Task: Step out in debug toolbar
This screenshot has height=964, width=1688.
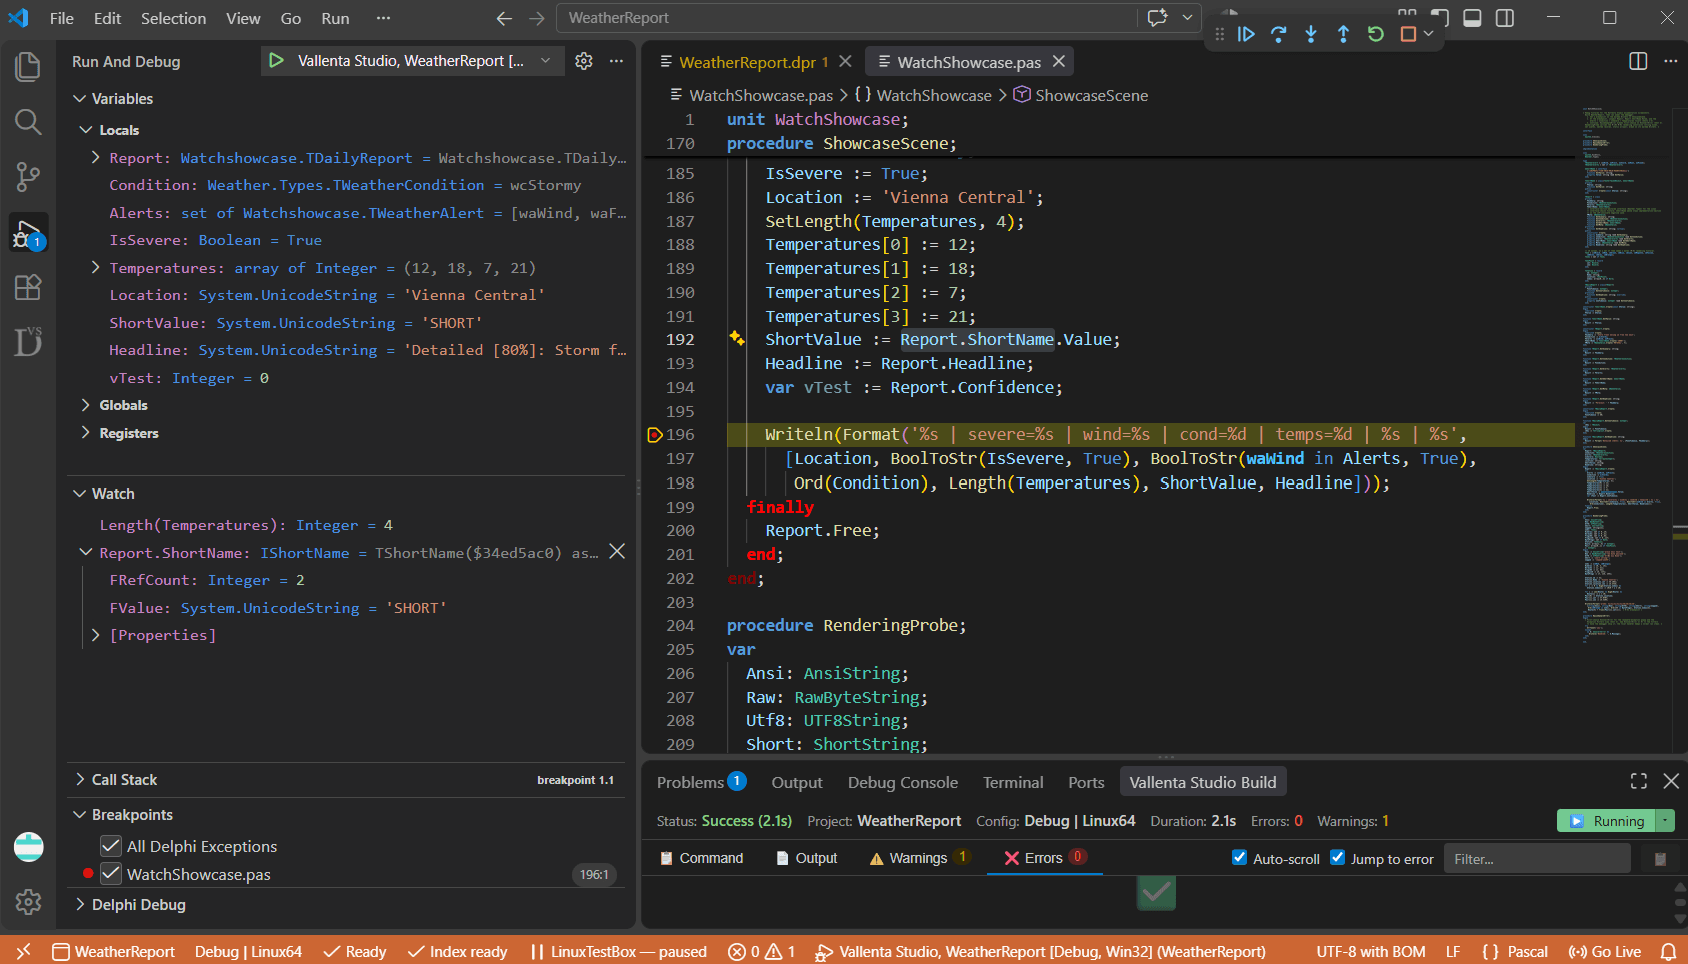Action: pyautogui.click(x=1343, y=34)
